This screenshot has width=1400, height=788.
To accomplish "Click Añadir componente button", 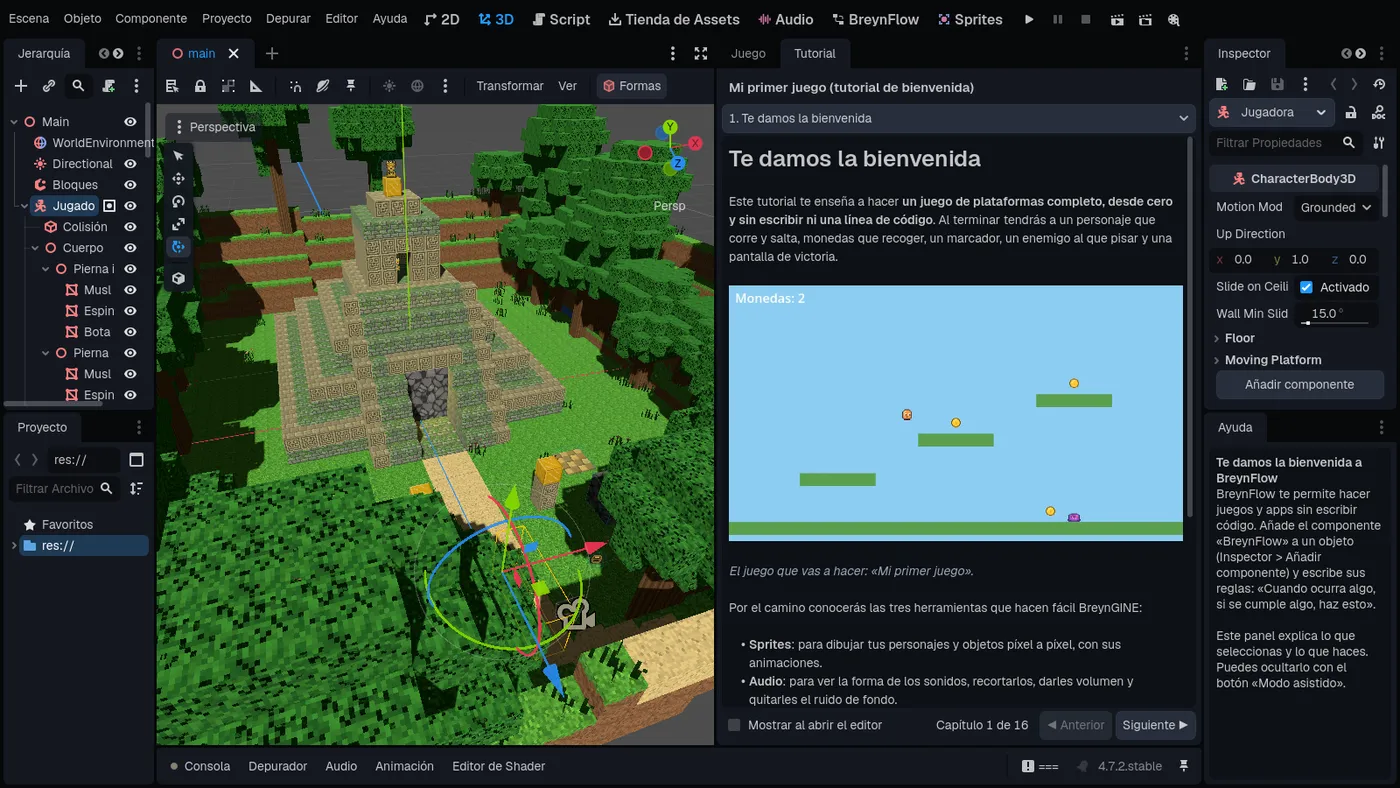I will 1299,384.
